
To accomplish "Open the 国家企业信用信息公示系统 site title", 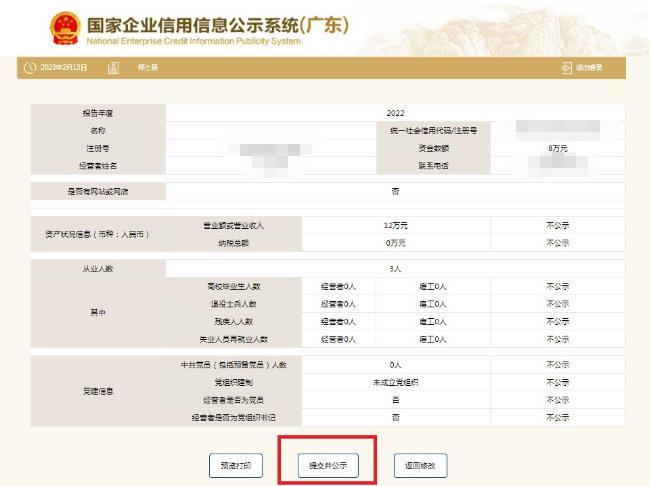I will tap(218, 24).
